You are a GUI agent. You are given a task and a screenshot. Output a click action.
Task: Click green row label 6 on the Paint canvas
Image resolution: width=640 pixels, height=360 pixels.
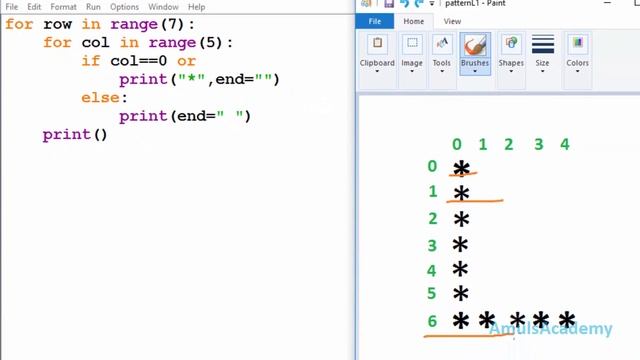pyautogui.click(x=432, y=321)
